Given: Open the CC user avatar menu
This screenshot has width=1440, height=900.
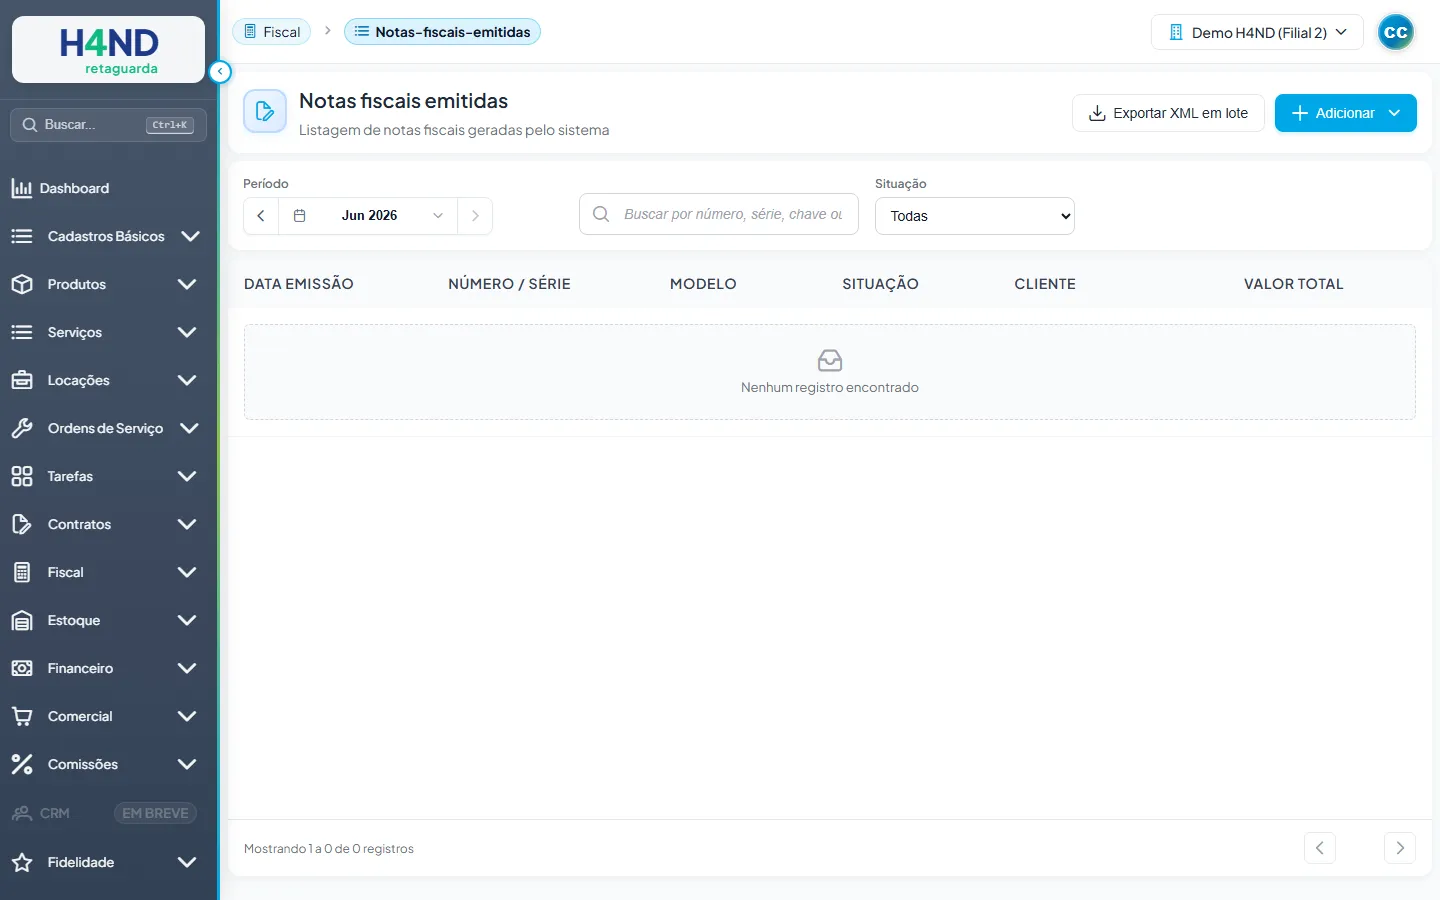Looking at the screenshot, I should [x=1396, y=32].
